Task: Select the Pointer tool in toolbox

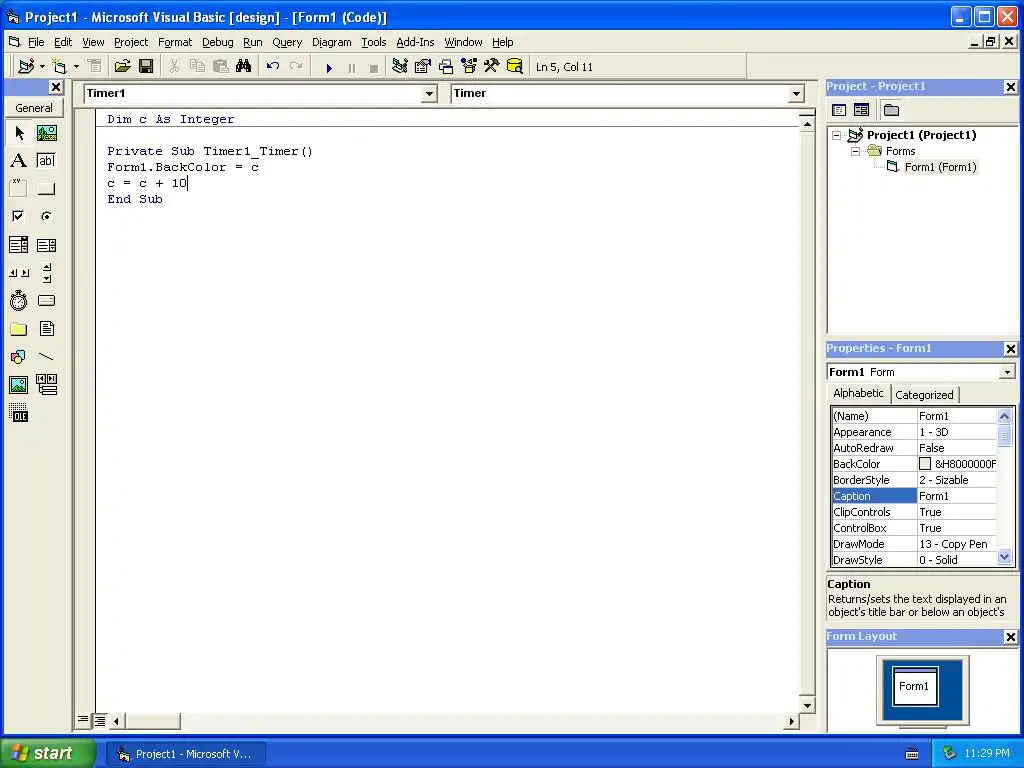Action: [x=19, y=133]
